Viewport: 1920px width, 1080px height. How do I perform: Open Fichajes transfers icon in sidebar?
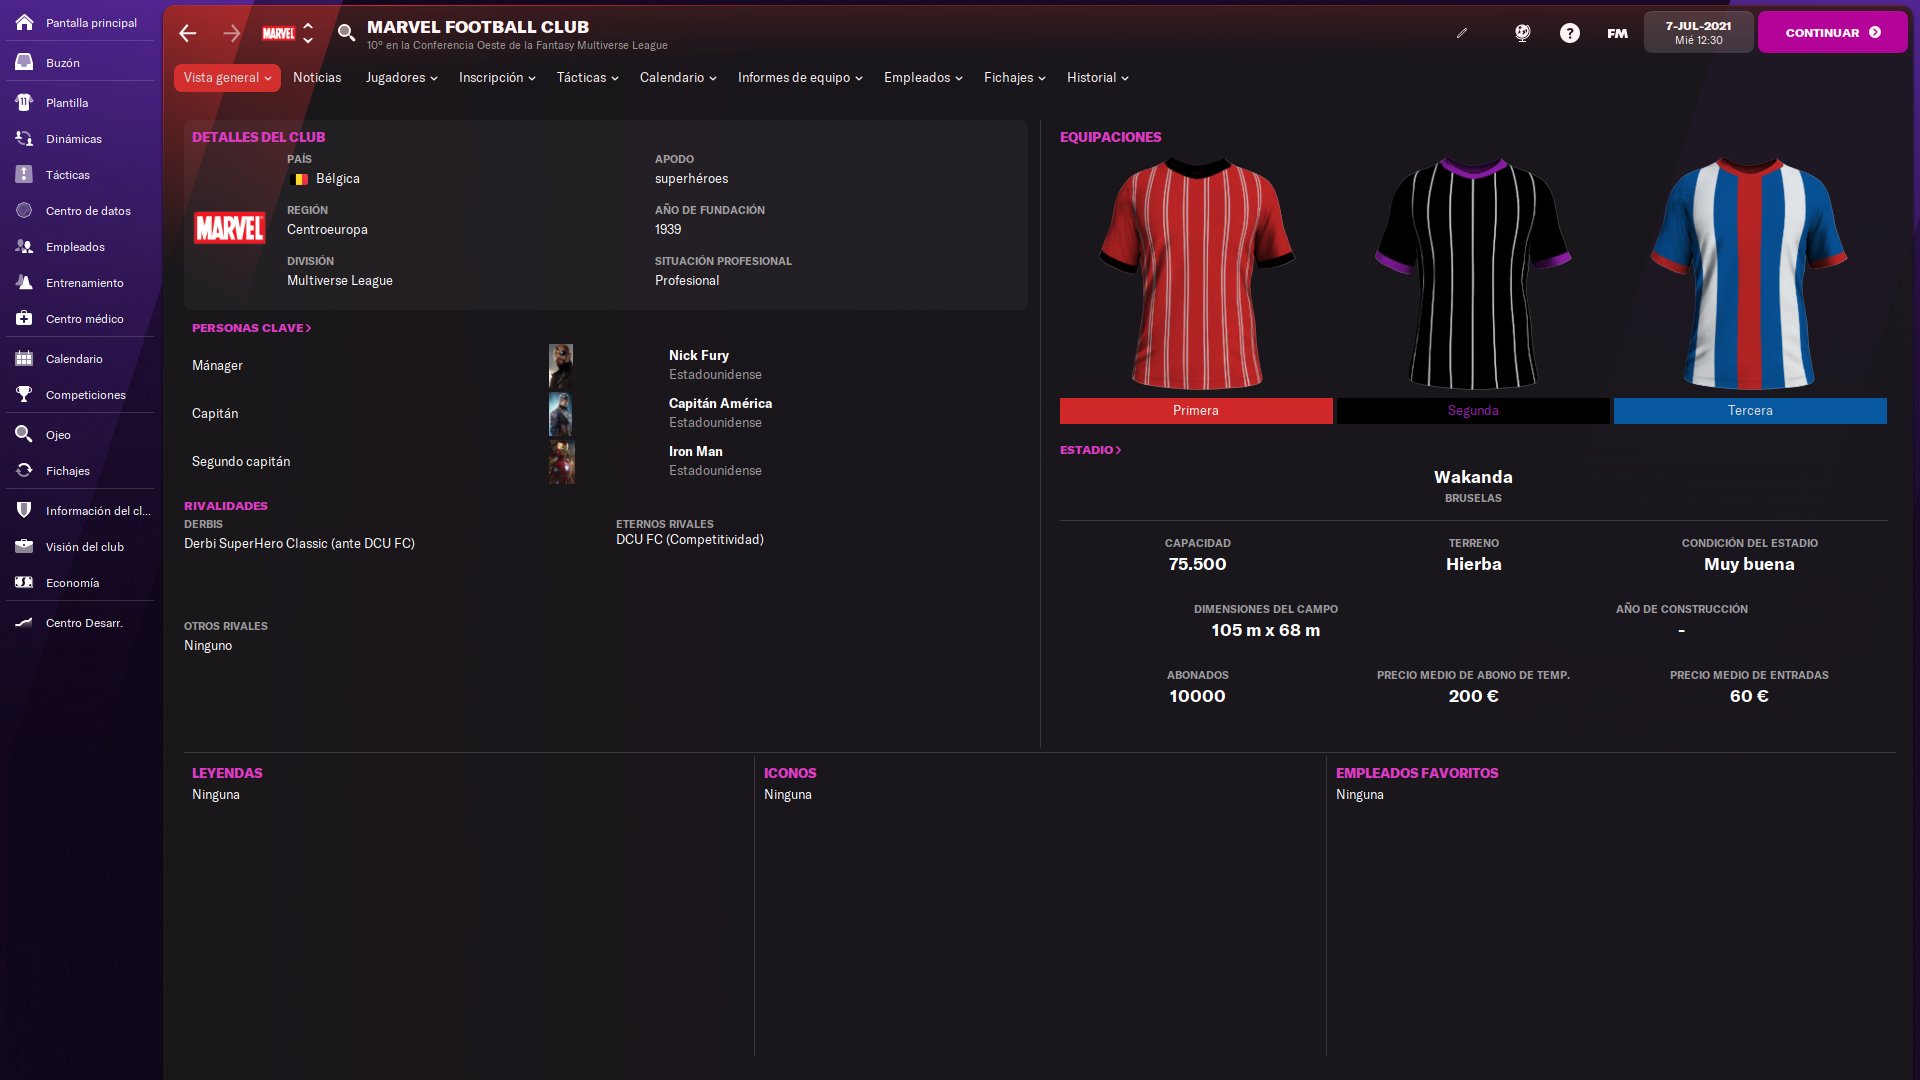pos(24,470)
